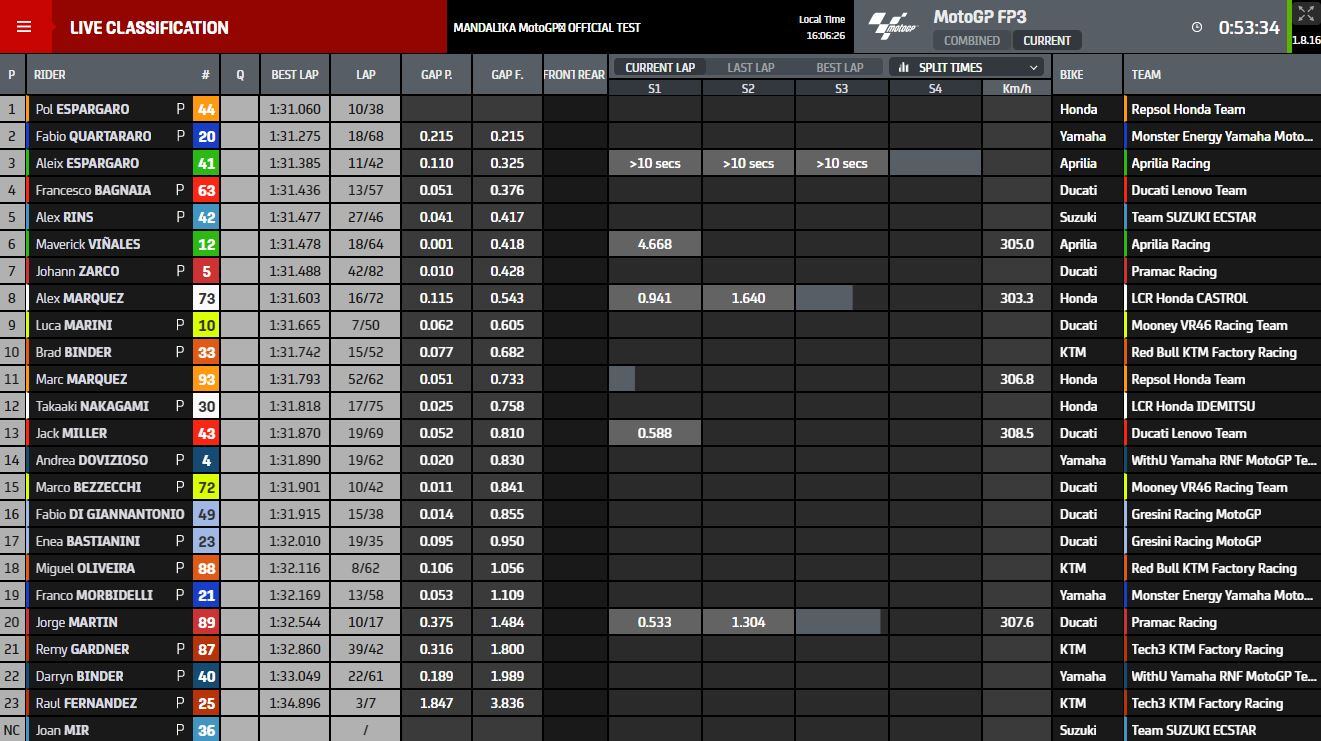This screenshot has width=1321, height=741.
Task: Open the hamburger menu
Action: pyautogui.click(x=24, y=27)
